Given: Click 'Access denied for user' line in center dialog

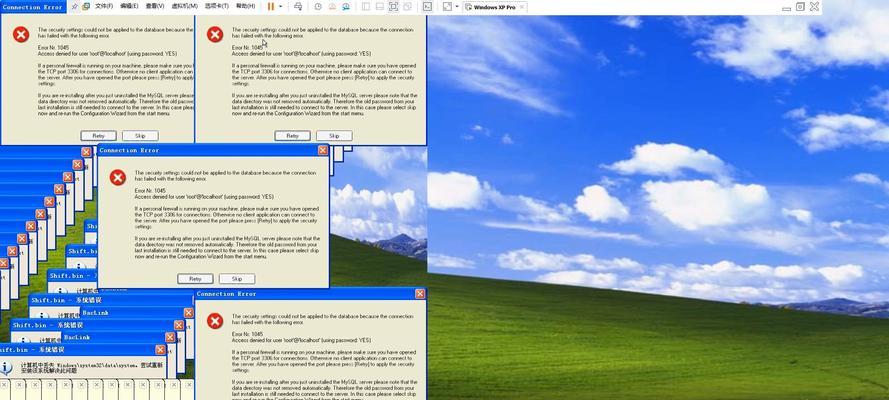Looking at the screenshot, I should pos(204,197).
